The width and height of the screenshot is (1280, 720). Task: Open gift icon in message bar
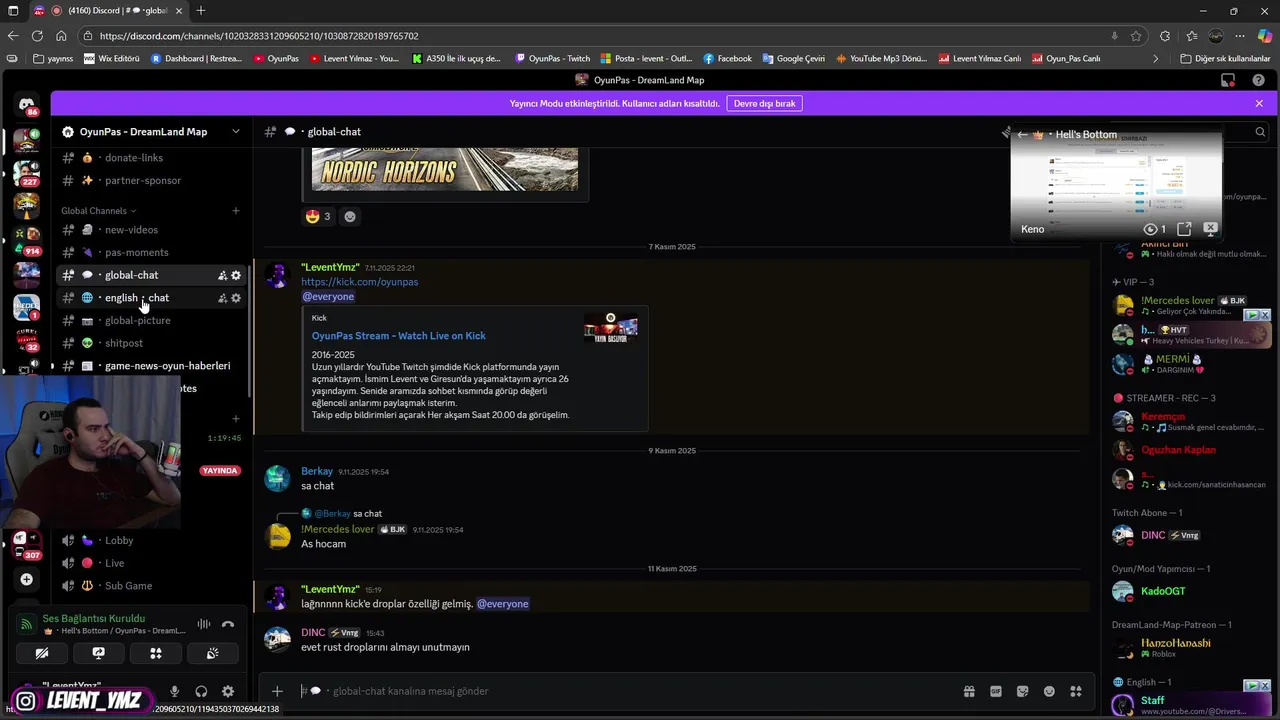[x=969, y=691]
